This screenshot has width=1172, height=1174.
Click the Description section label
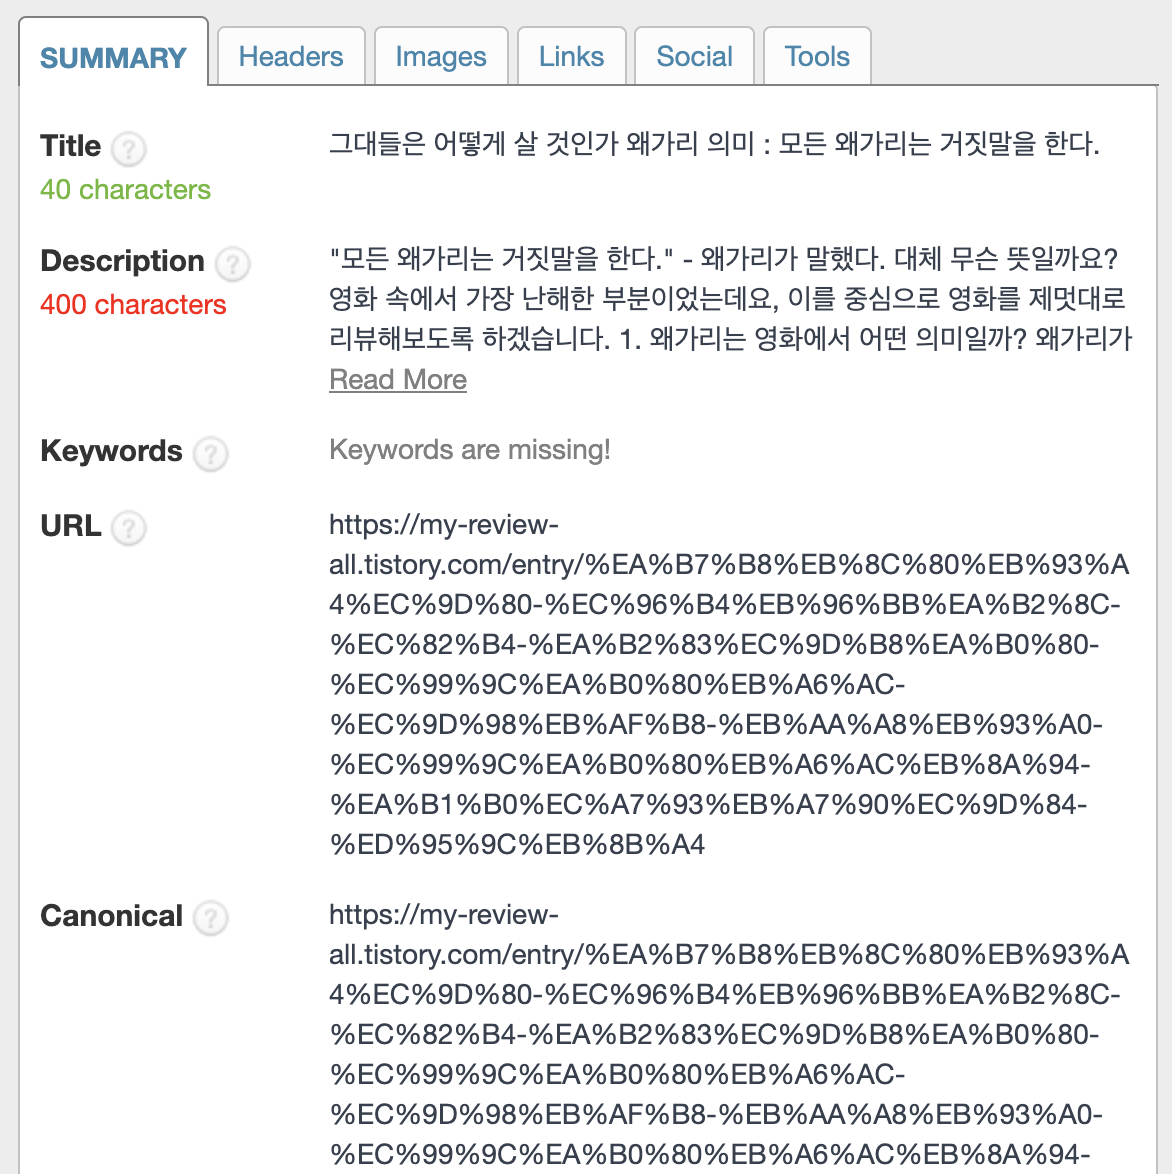121,261
